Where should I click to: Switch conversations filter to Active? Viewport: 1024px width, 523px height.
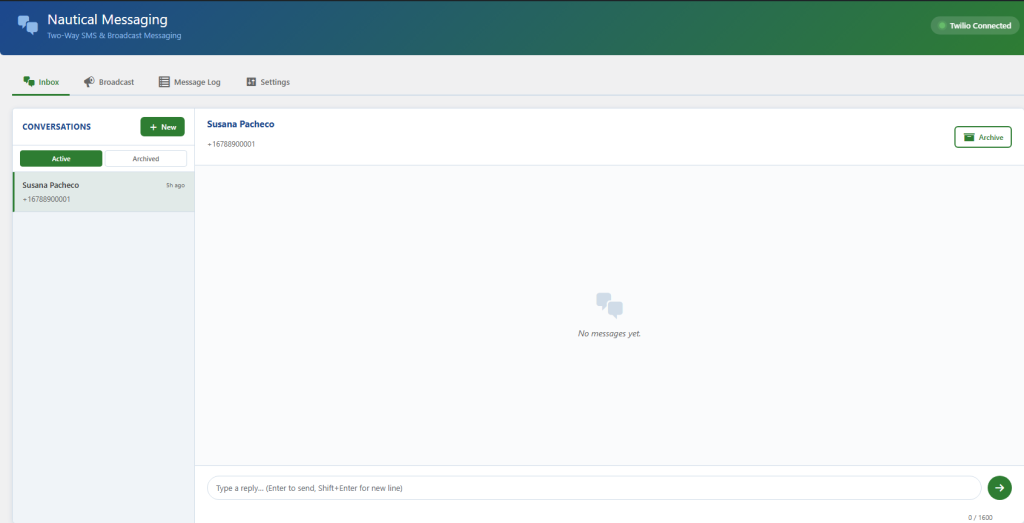[x=61, y=158]
